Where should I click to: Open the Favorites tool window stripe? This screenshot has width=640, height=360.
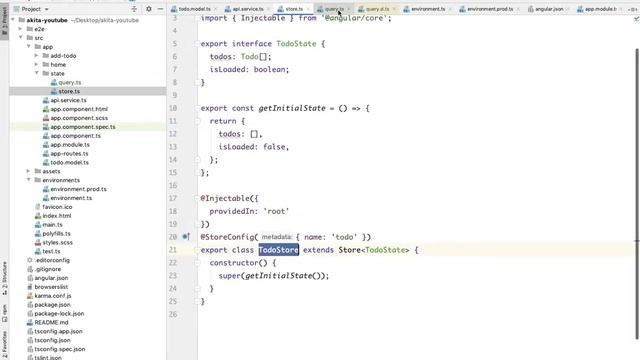[4, 345]
